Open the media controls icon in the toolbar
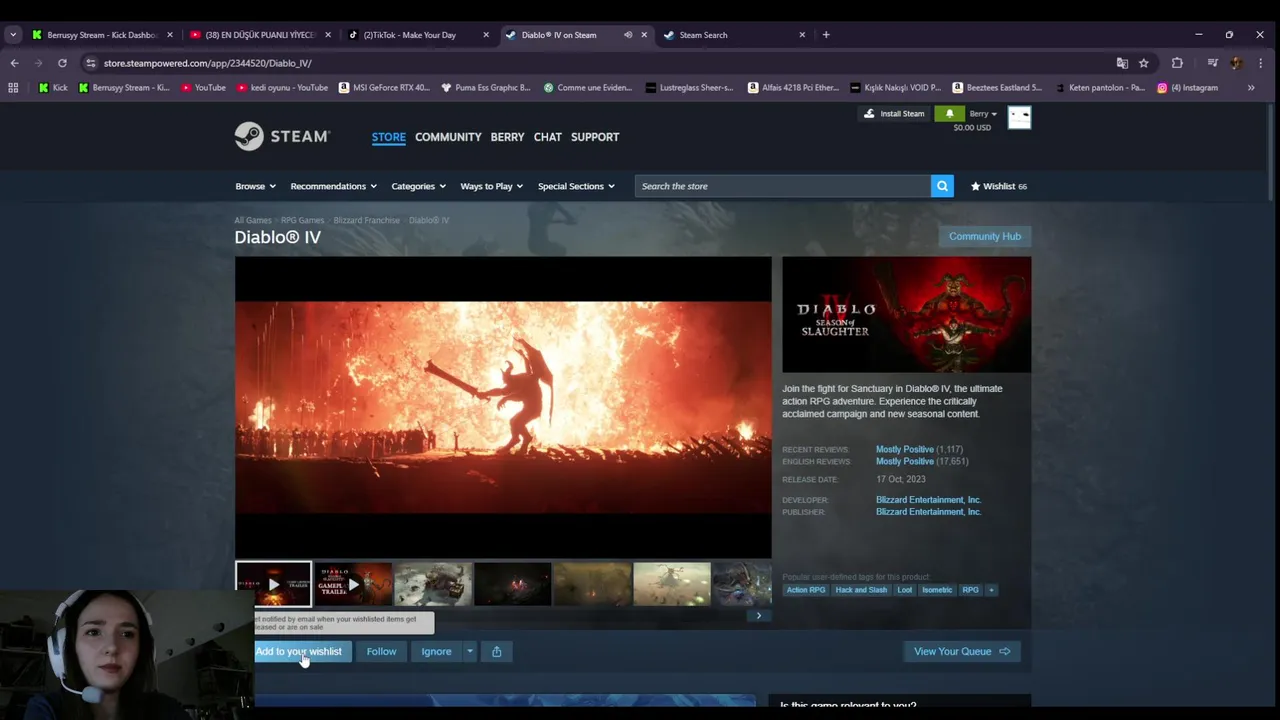 (x=1212, y=63)
